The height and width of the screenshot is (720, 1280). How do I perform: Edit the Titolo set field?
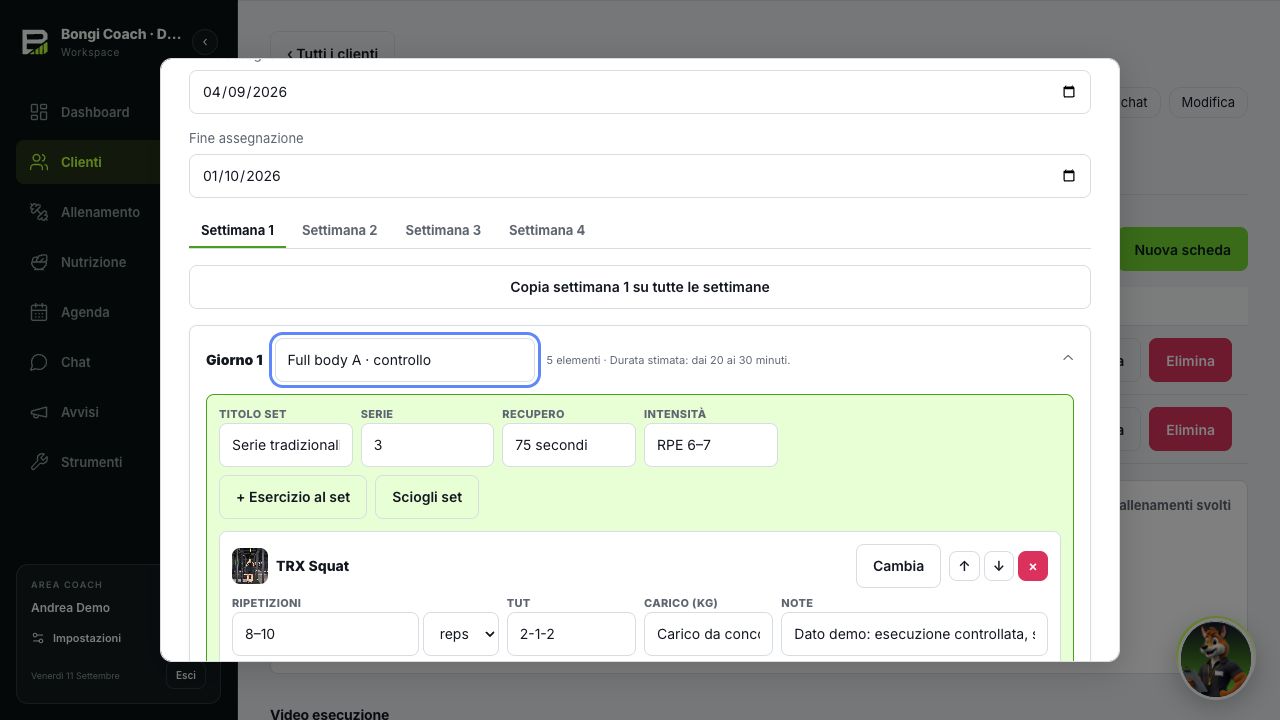(x=286, y=445)
